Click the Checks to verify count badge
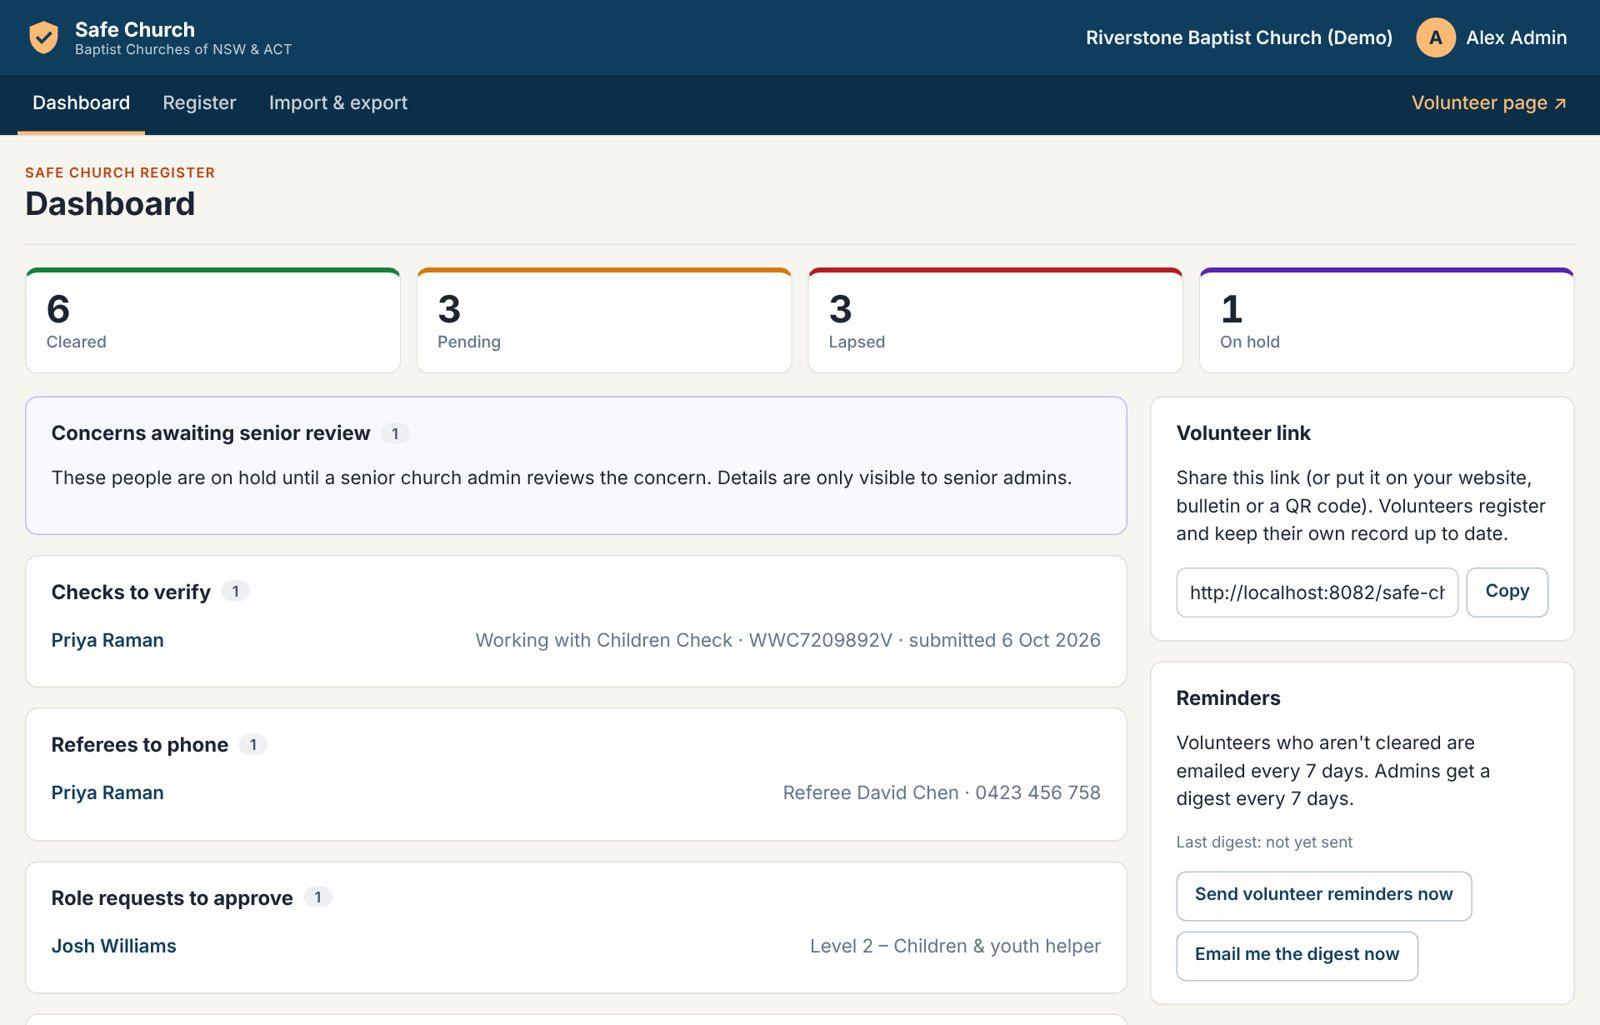The image size is (1600, 1025). [x=235, y=592]
